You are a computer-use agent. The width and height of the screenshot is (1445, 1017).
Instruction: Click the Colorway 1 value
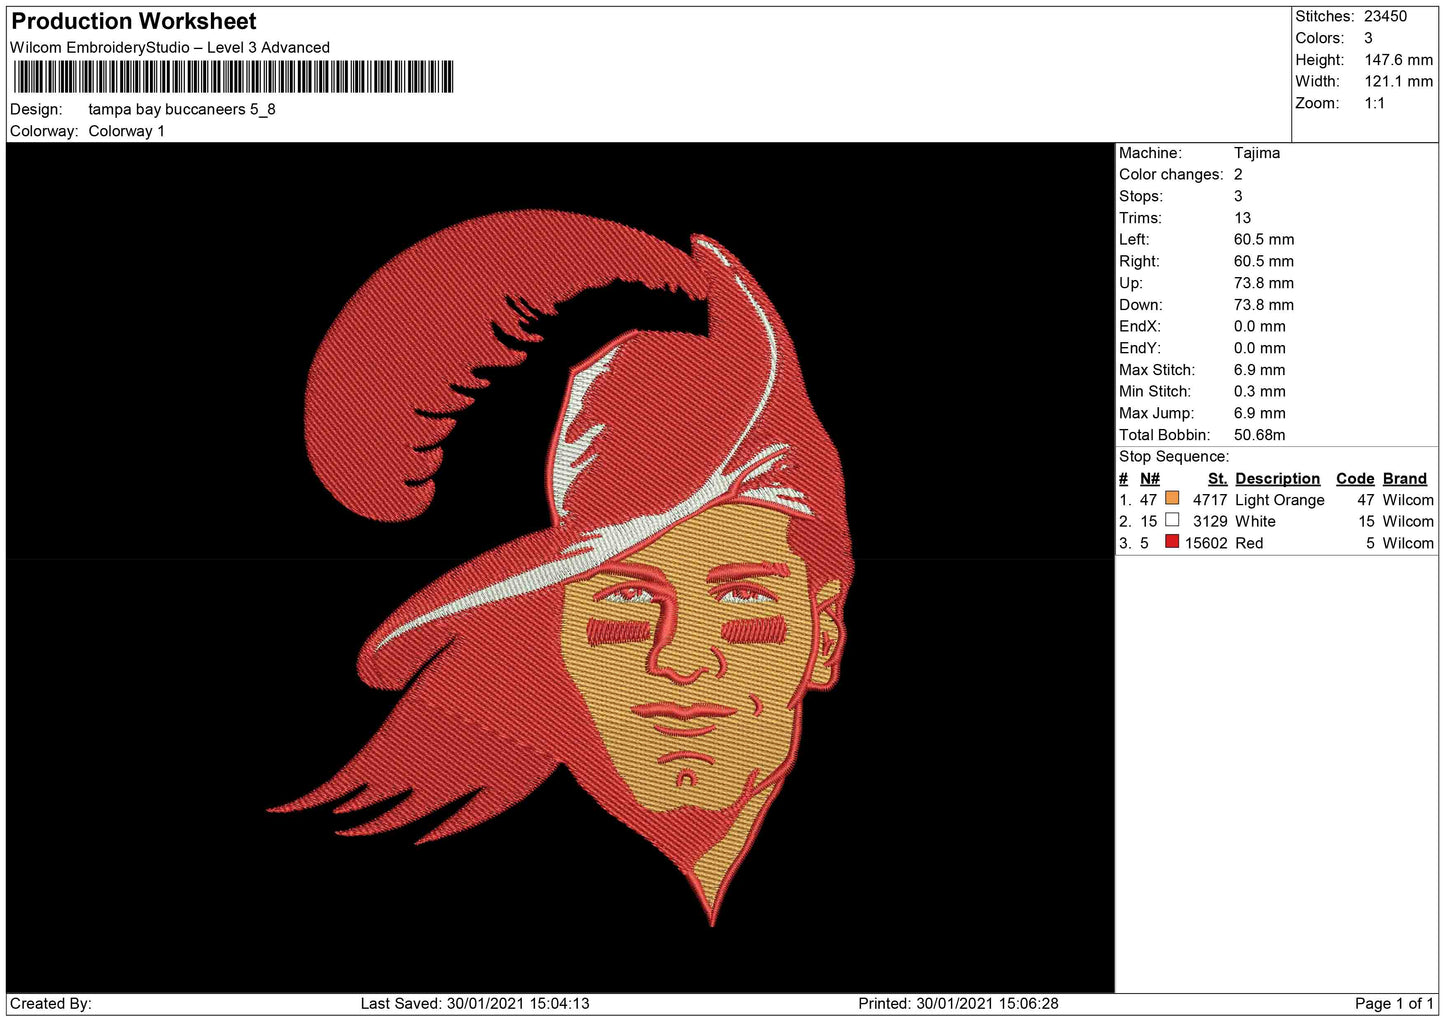click(x=126, y=131)
